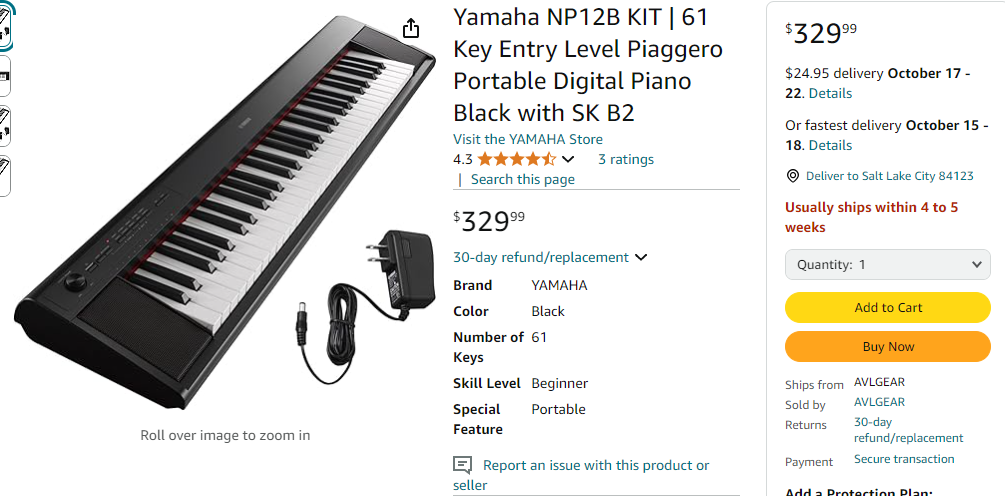This screenshot has width=1005, height=496.
Task: Visit the YAMAHA Store link
Action: tap(528, 139)
